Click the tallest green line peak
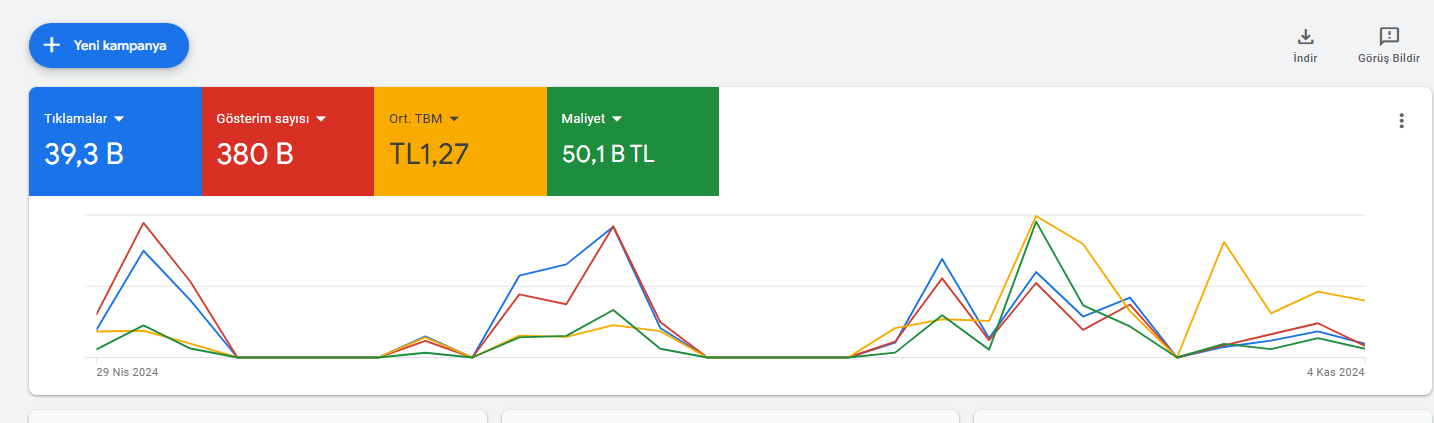Image resolution: width=1434 pixels, height=423 pixels. [x=1036, y=222]
